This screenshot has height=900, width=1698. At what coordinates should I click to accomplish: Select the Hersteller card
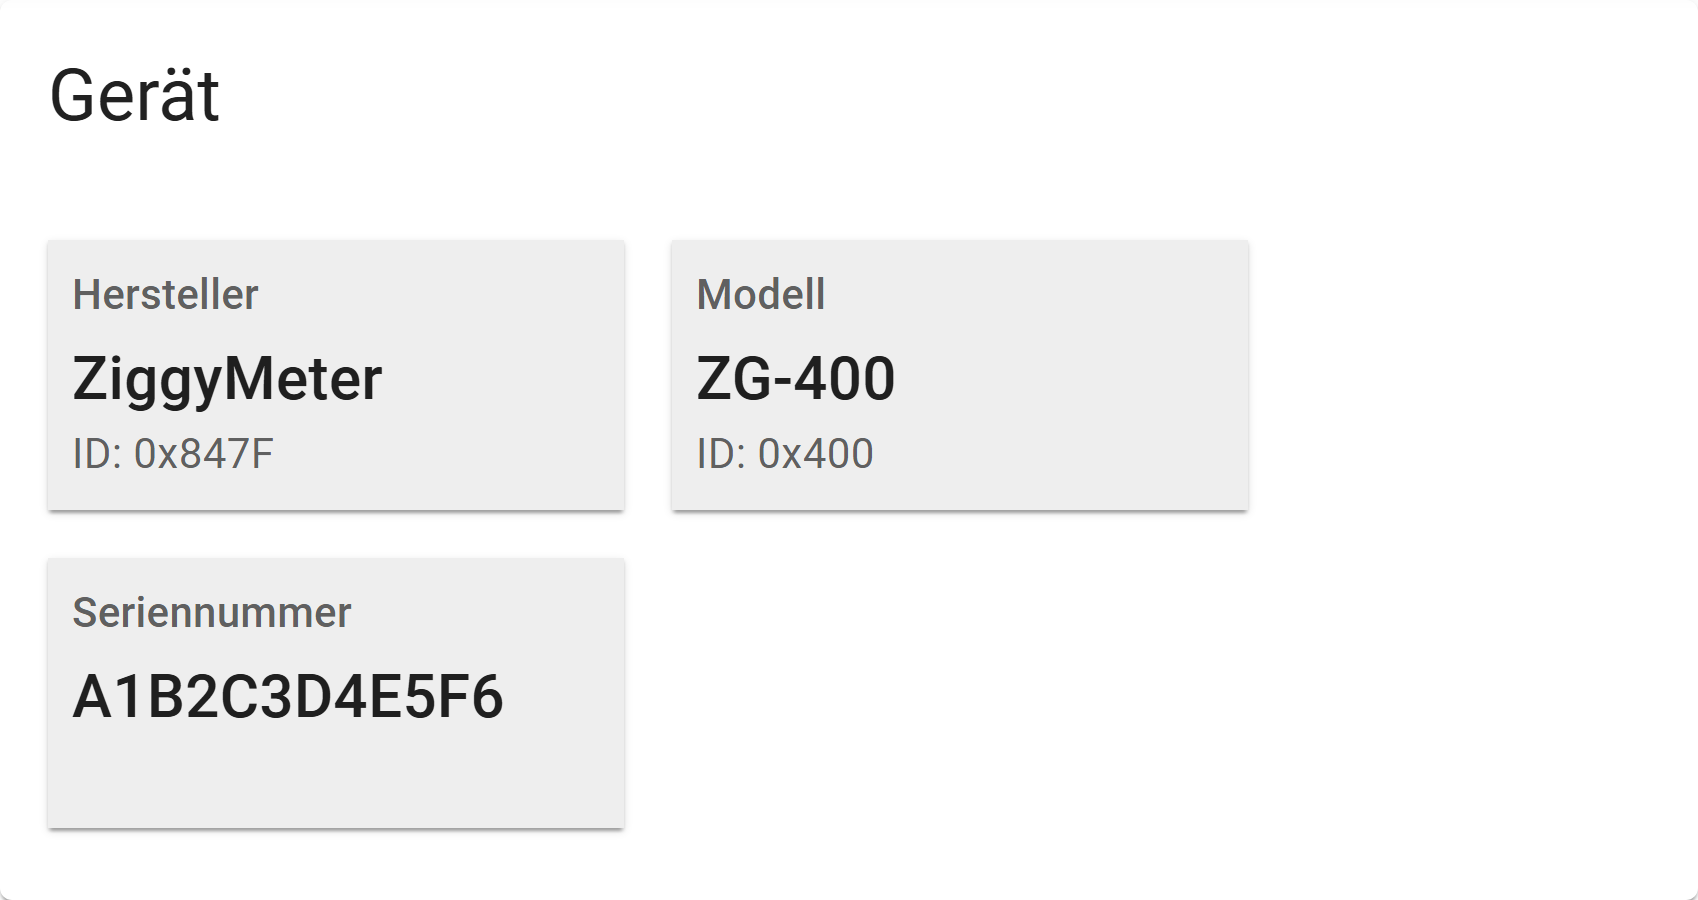click(x=336, y=375)
